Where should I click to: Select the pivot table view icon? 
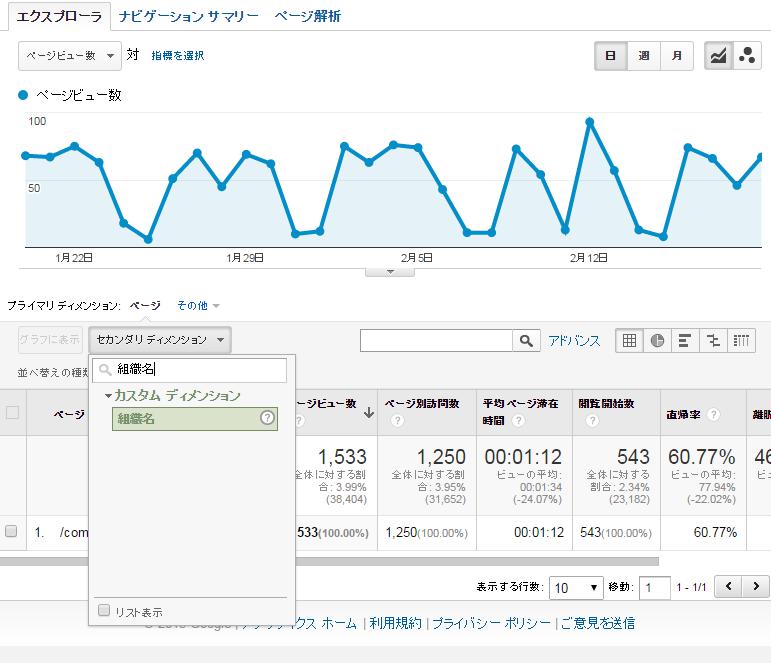[x=742, y=340]
